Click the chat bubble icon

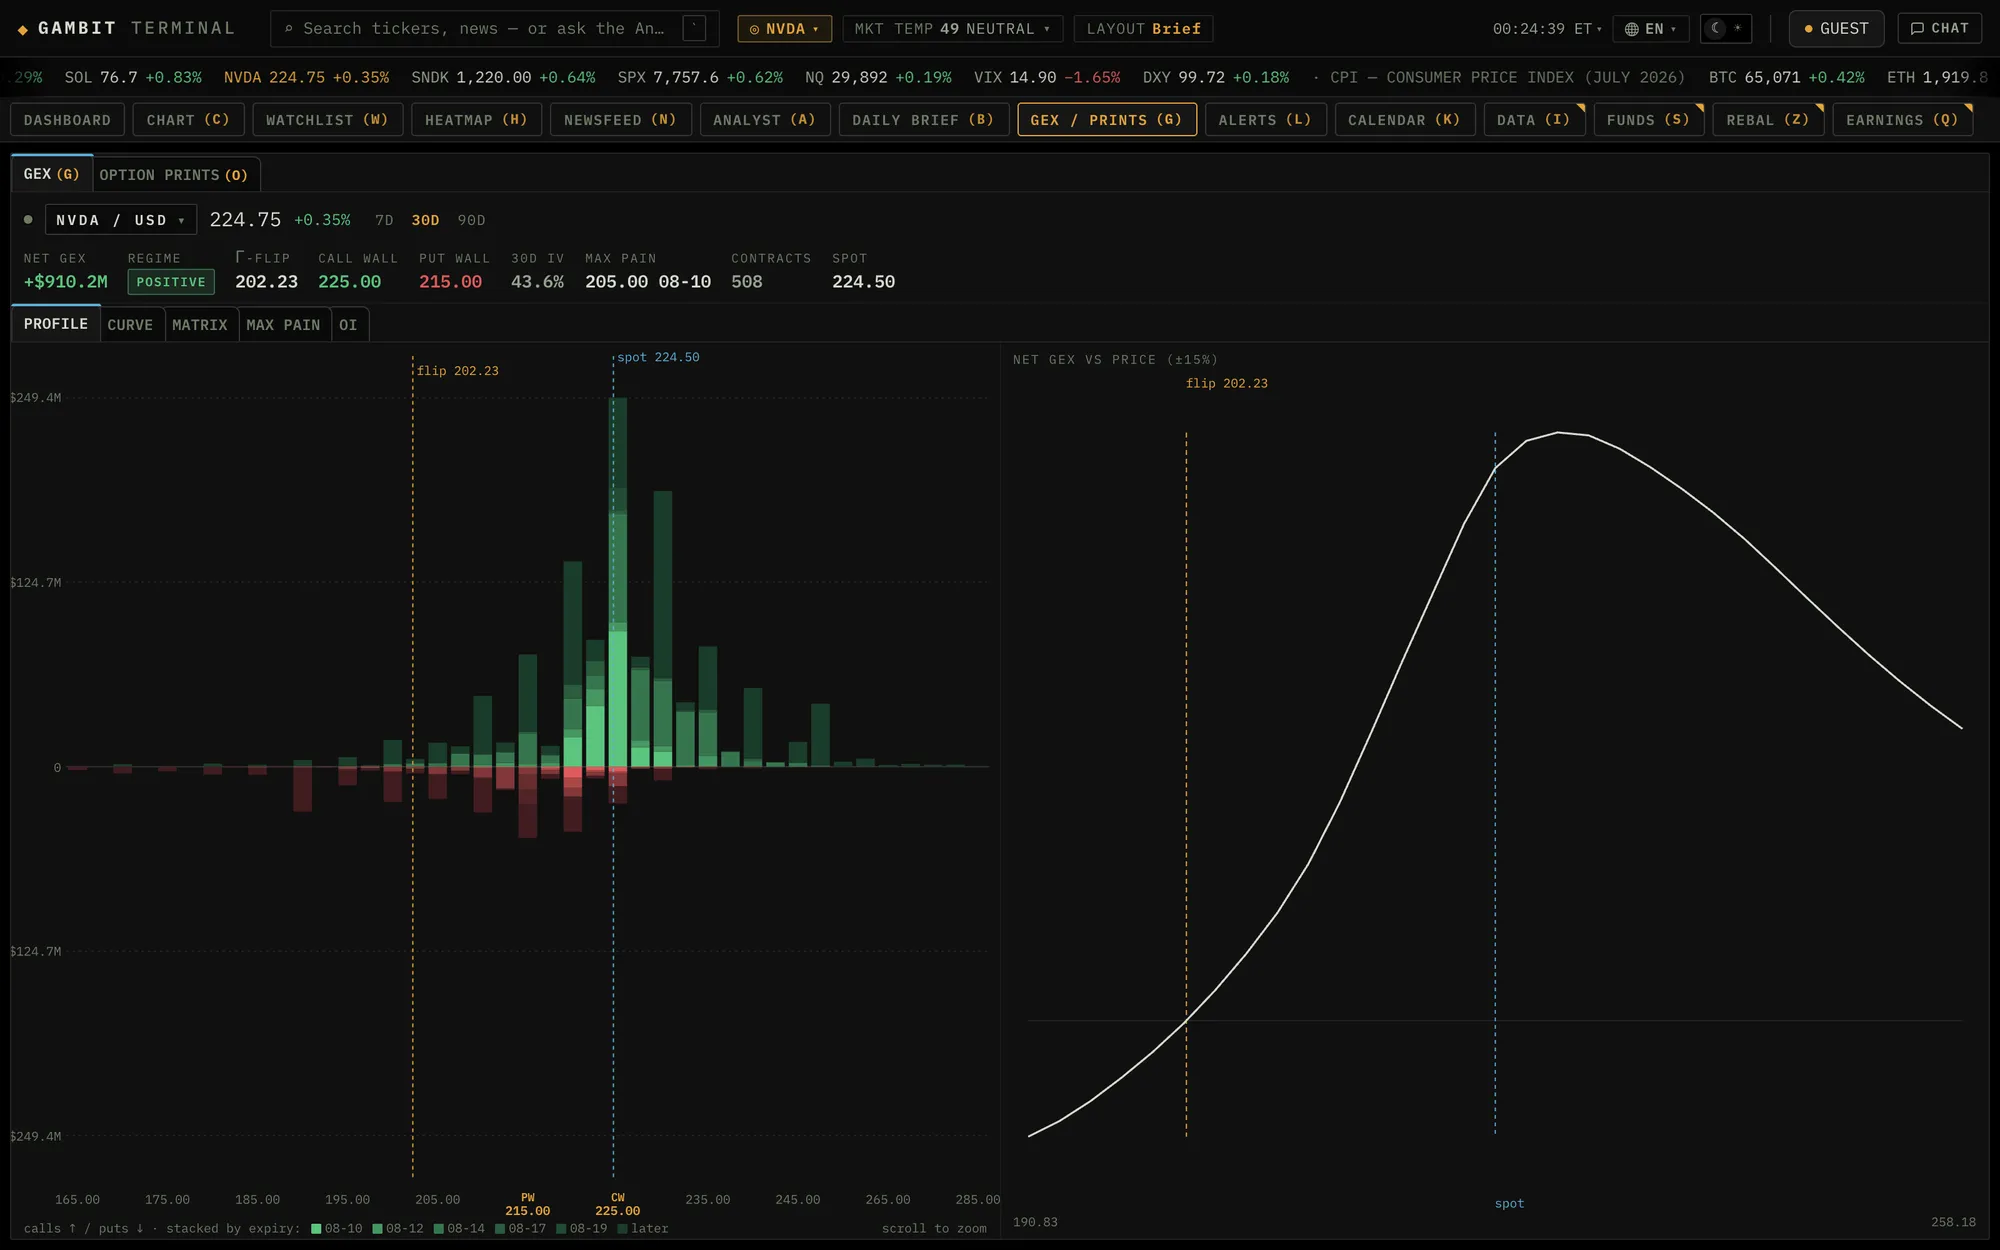click(x=1916, y=28)
